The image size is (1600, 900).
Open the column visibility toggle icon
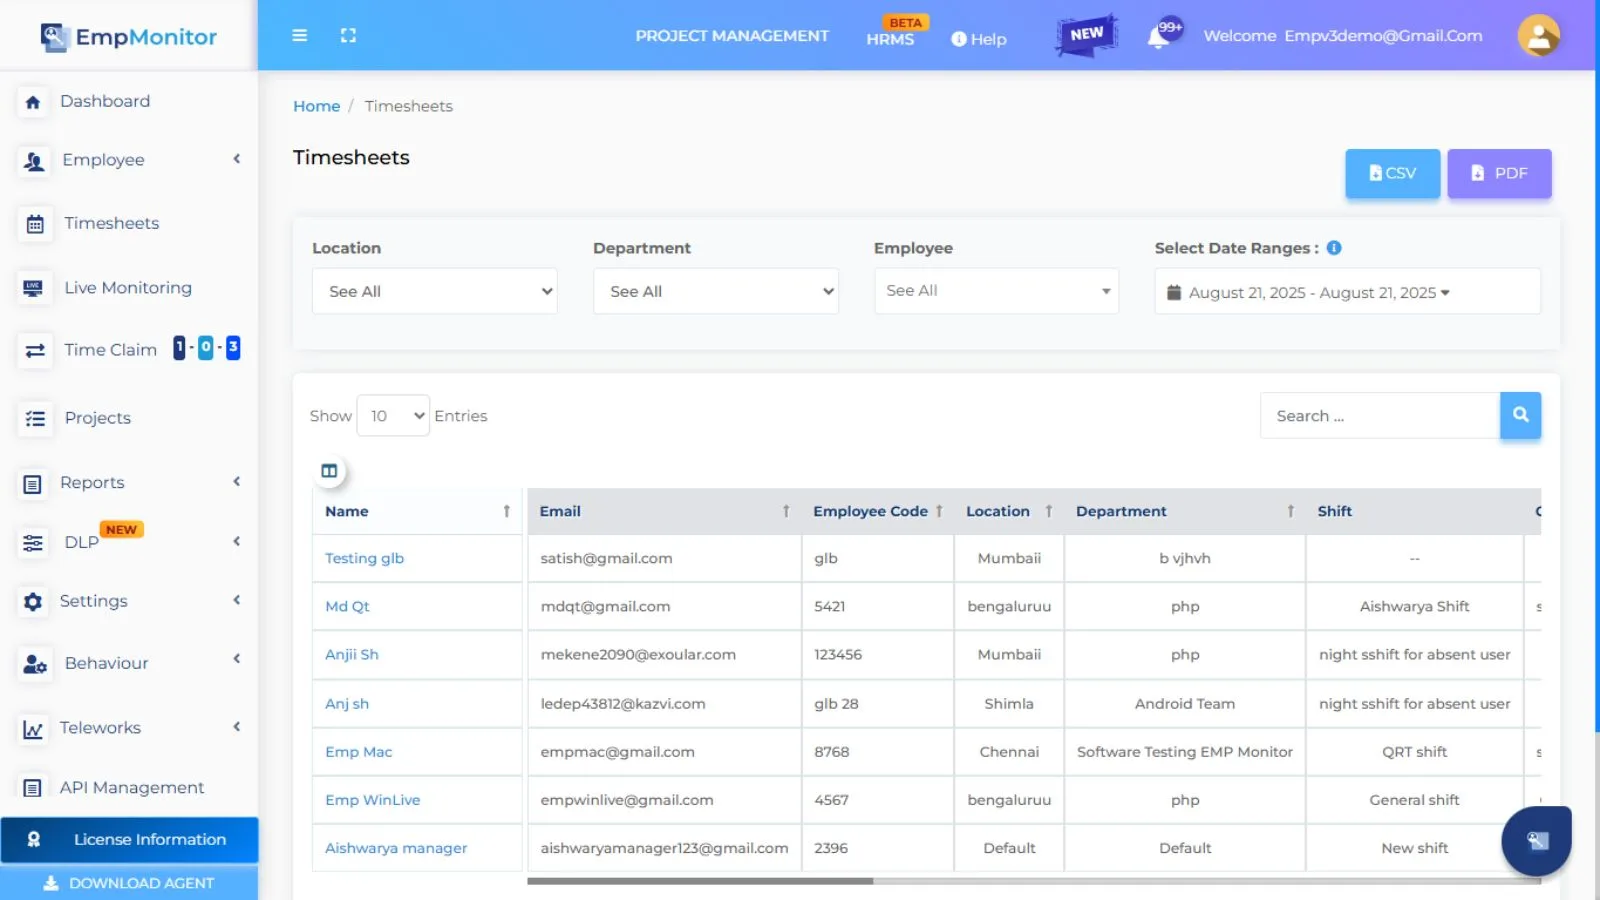(x=329, y=471)
